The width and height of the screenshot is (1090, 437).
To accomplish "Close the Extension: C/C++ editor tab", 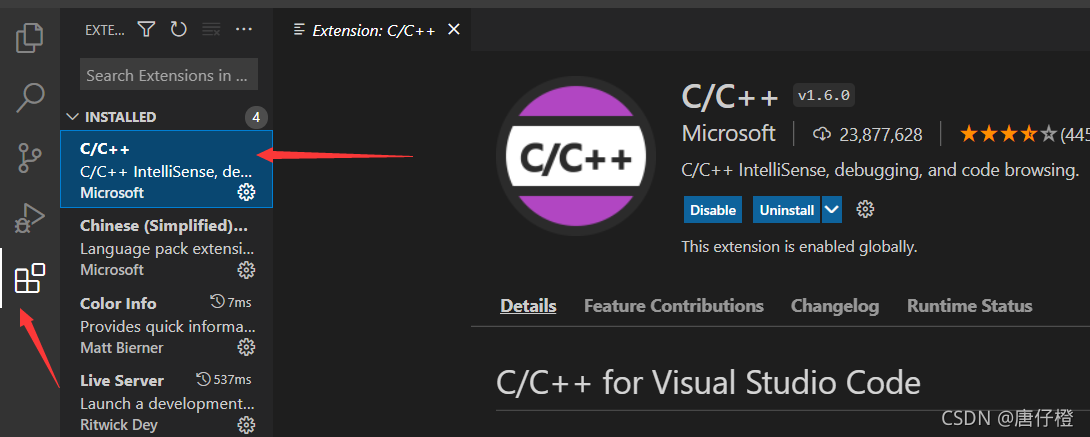I will pos(453,30).
